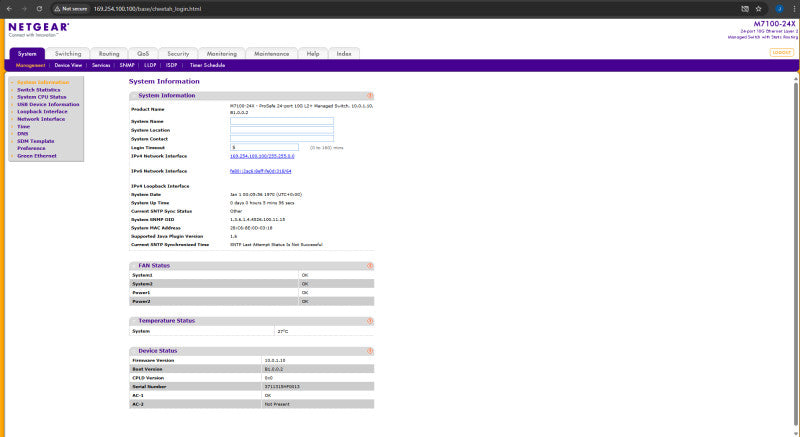Open Time in the sidebar
Image resolution: width=800 pixels, height=437 pixels.
(23, 126)
